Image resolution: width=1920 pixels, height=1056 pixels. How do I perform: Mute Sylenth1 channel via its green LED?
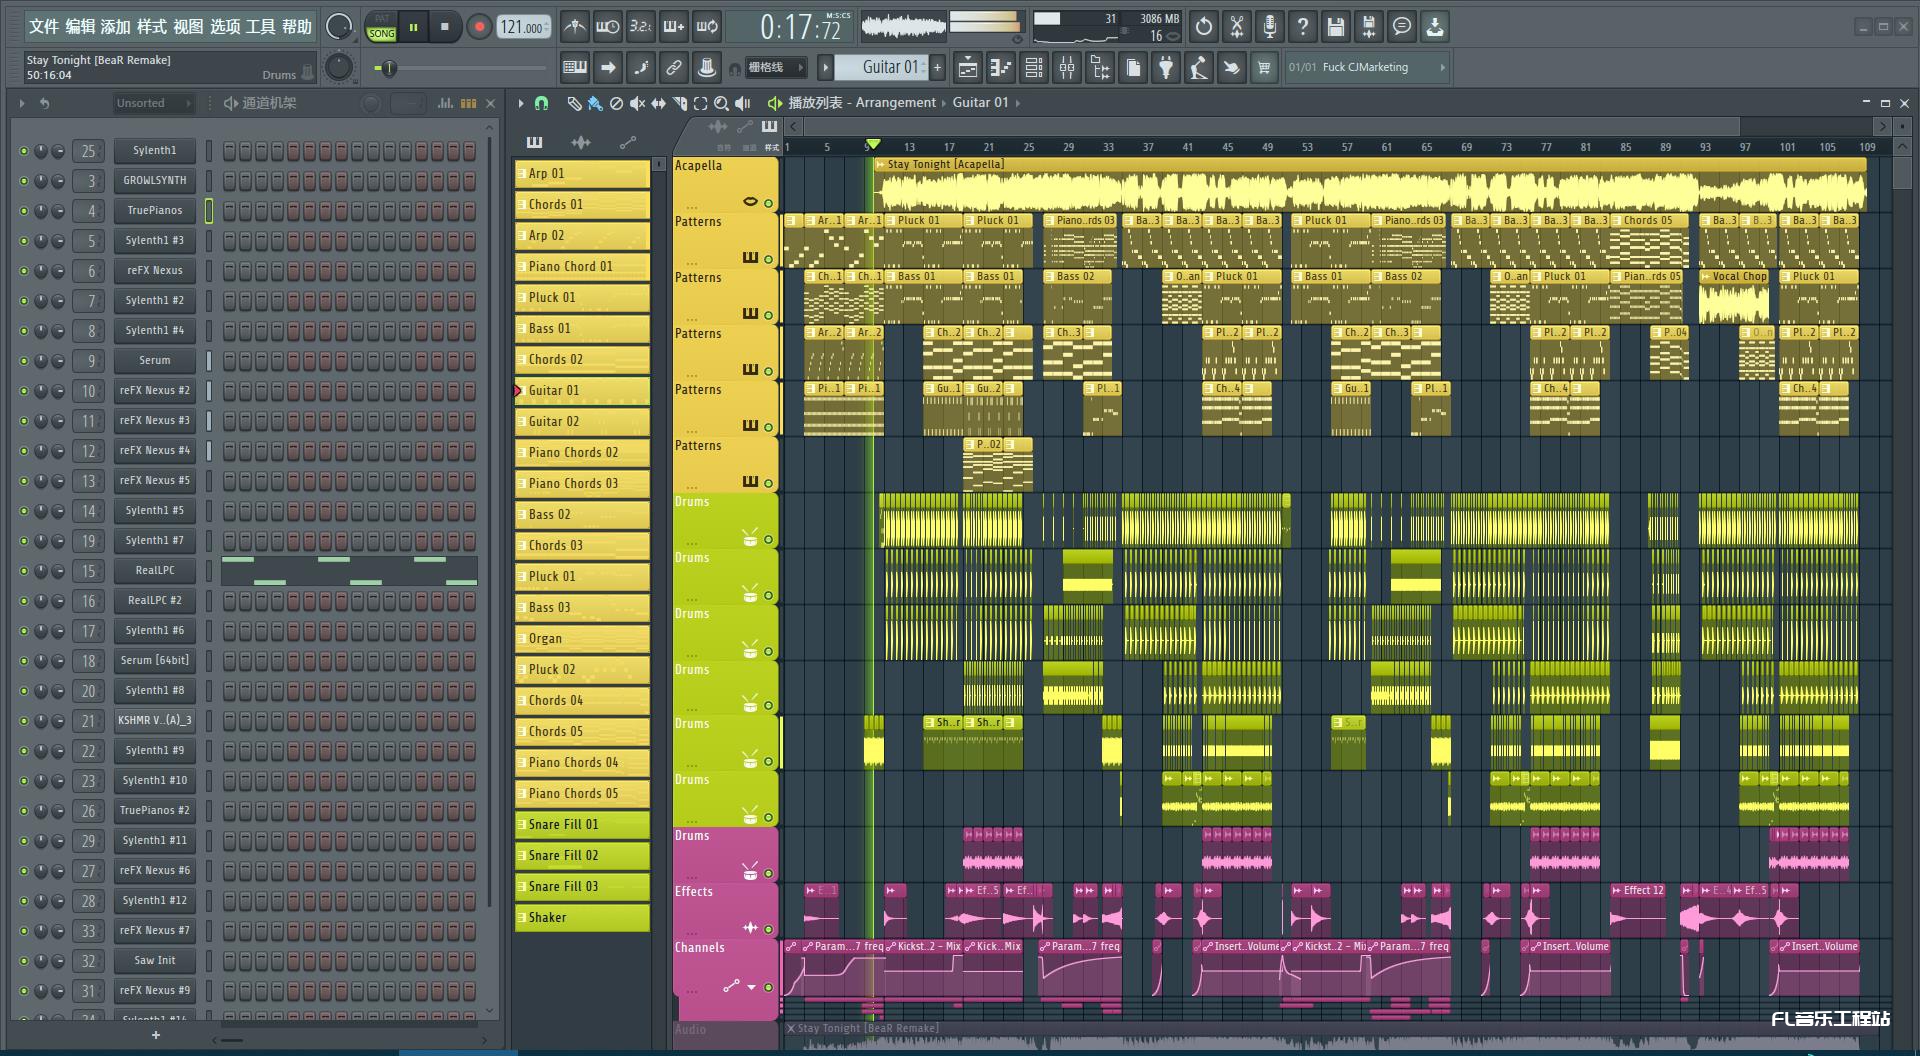click(x=24, y=151)
